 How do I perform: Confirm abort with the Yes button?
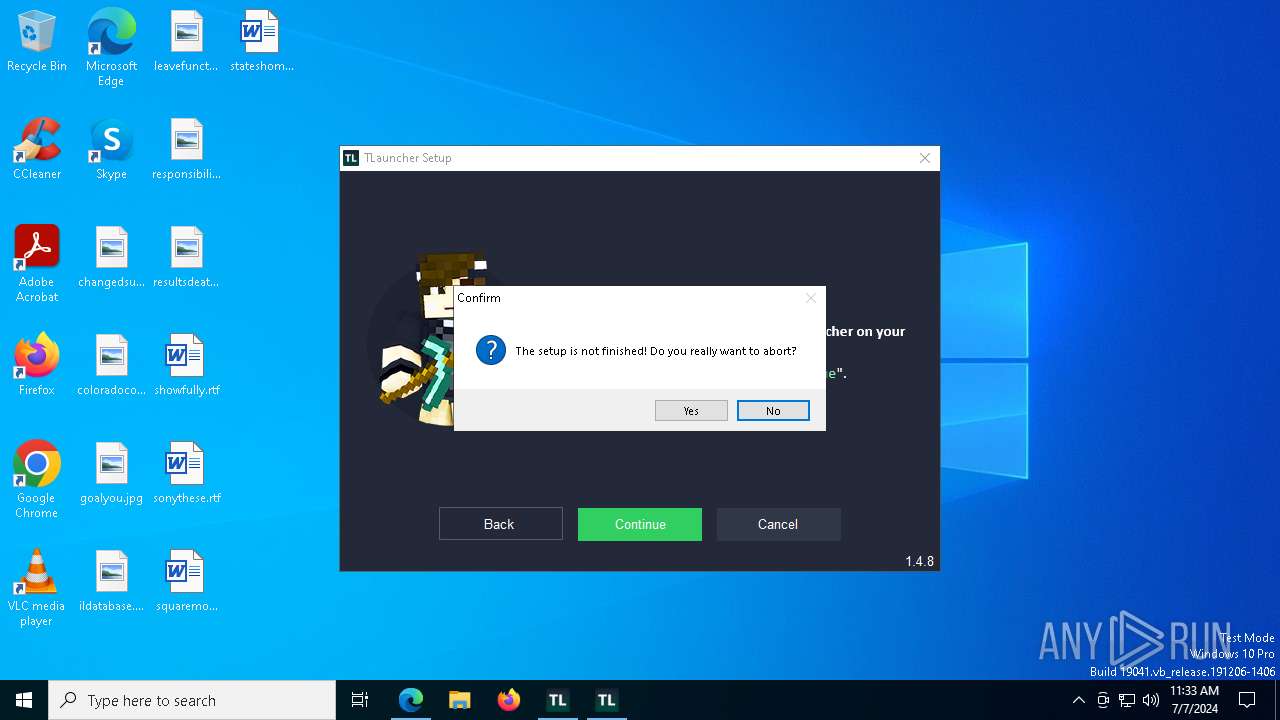tap(691, 411)
